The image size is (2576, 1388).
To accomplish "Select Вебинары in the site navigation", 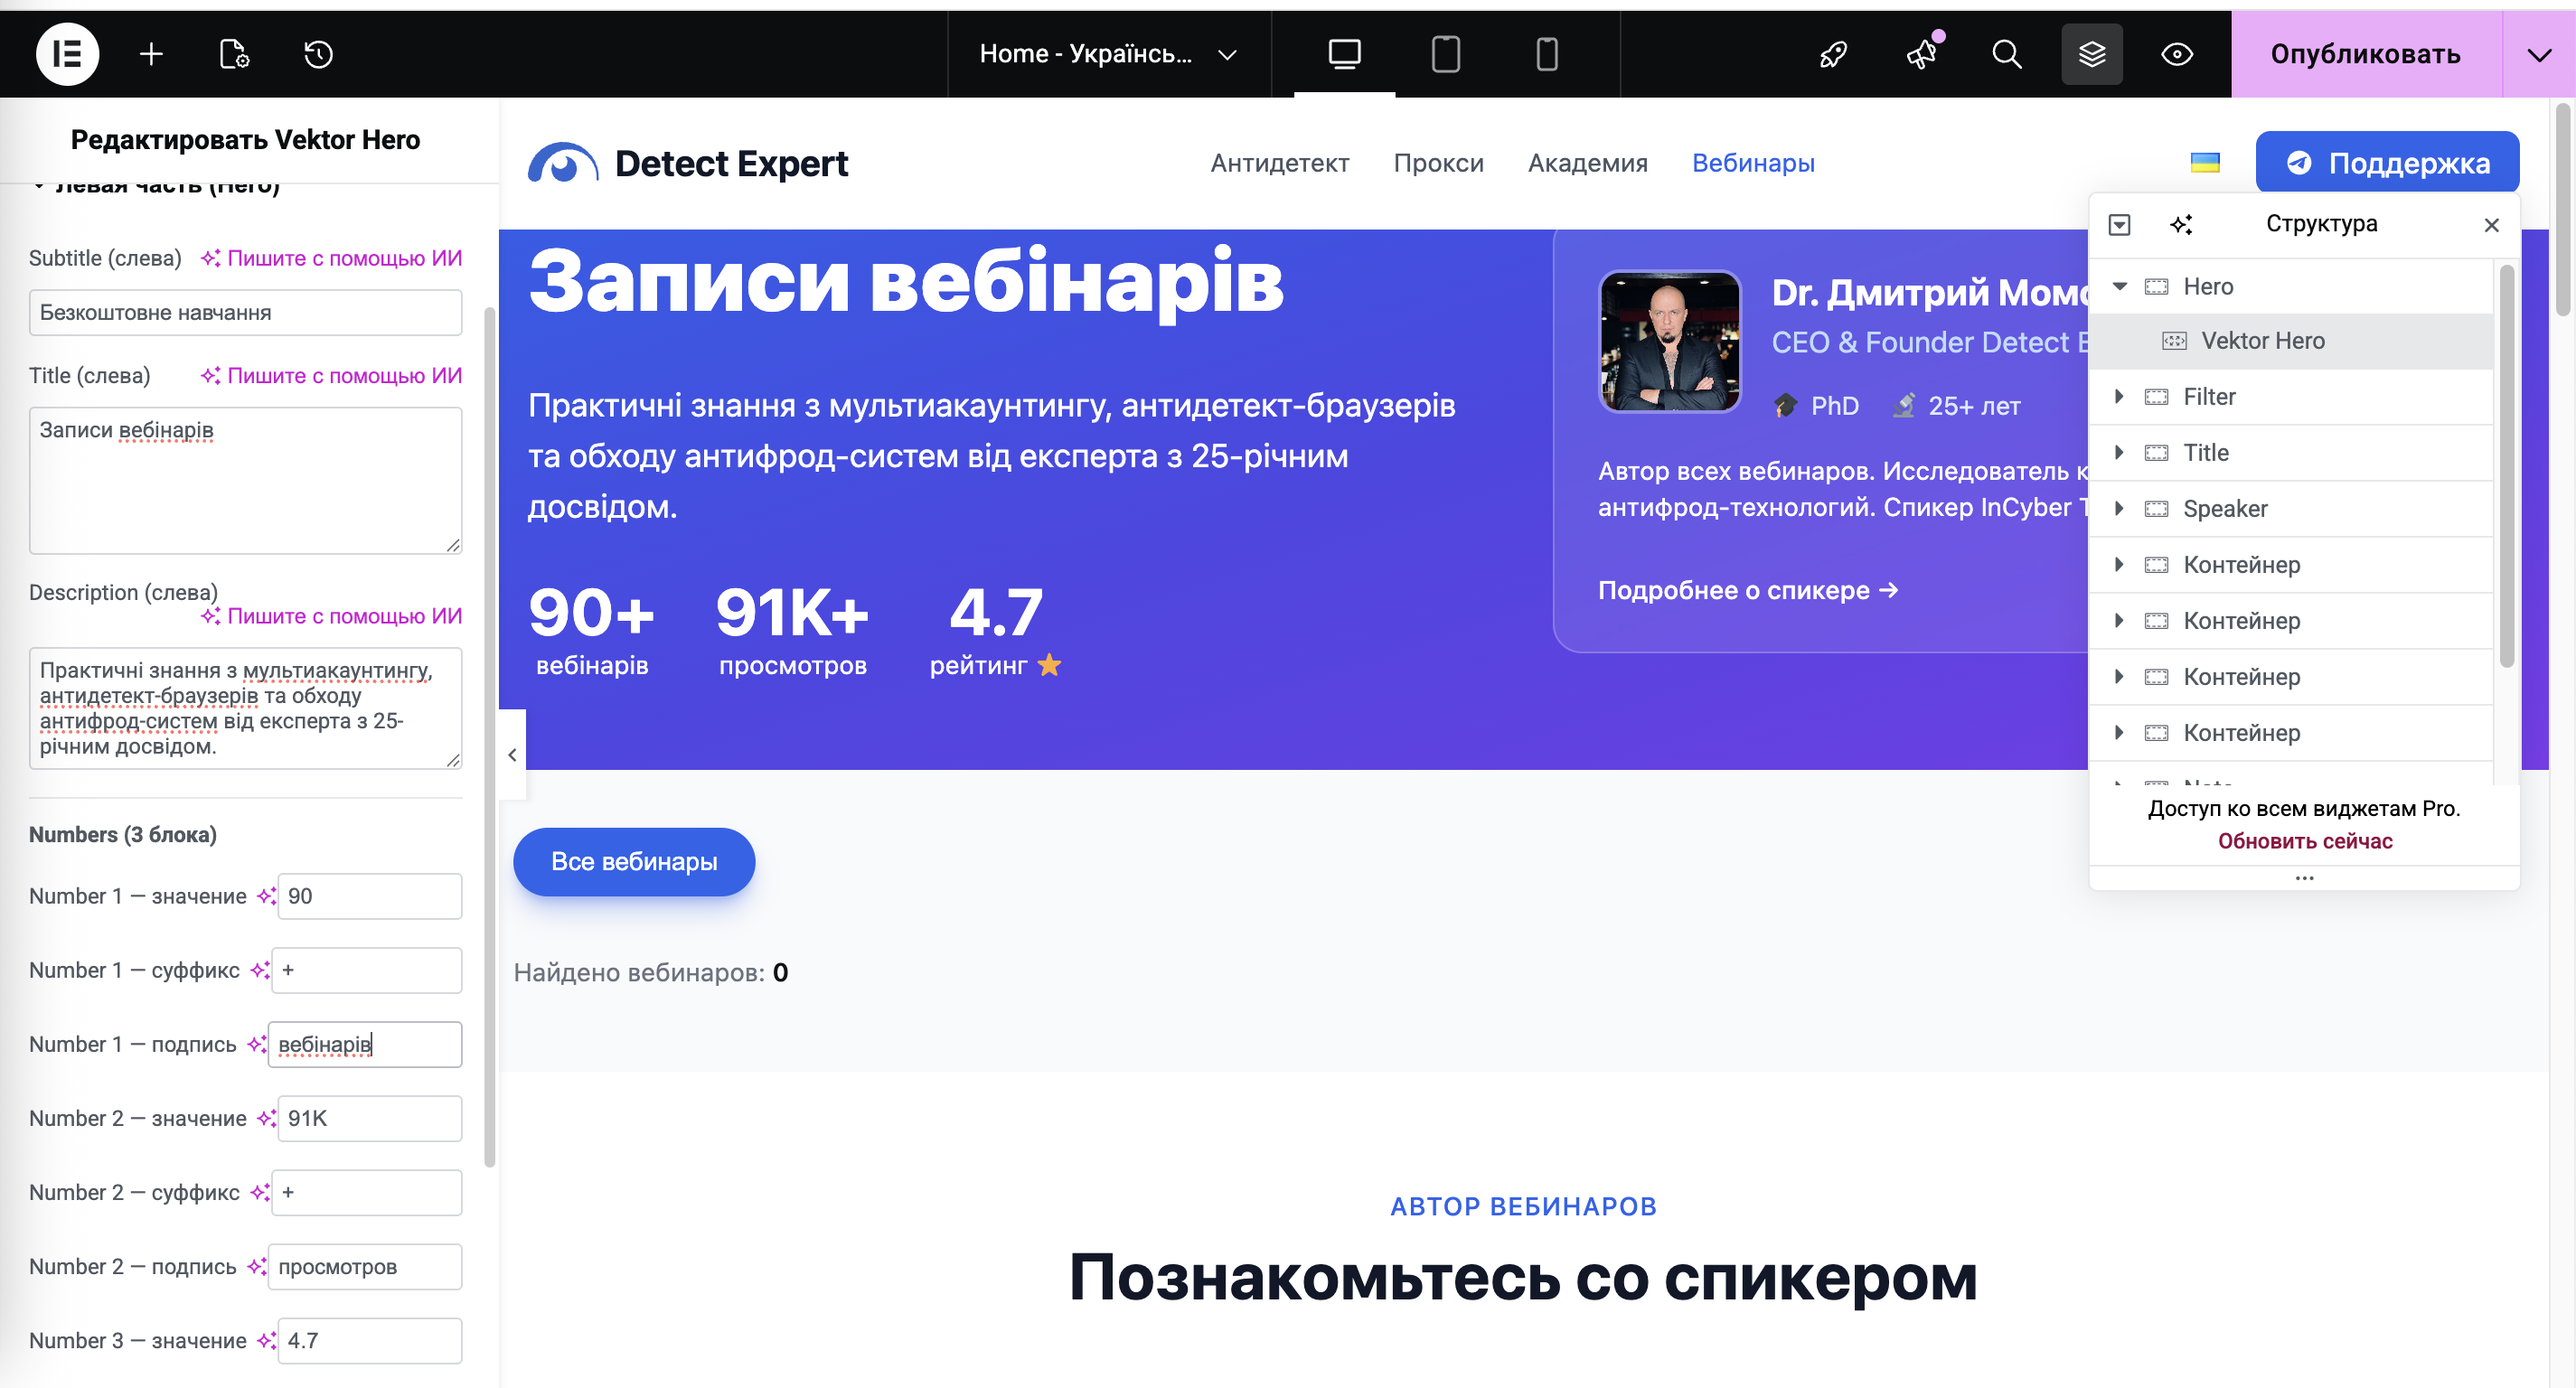I will pyautogui.click(x=1753, y=163).
